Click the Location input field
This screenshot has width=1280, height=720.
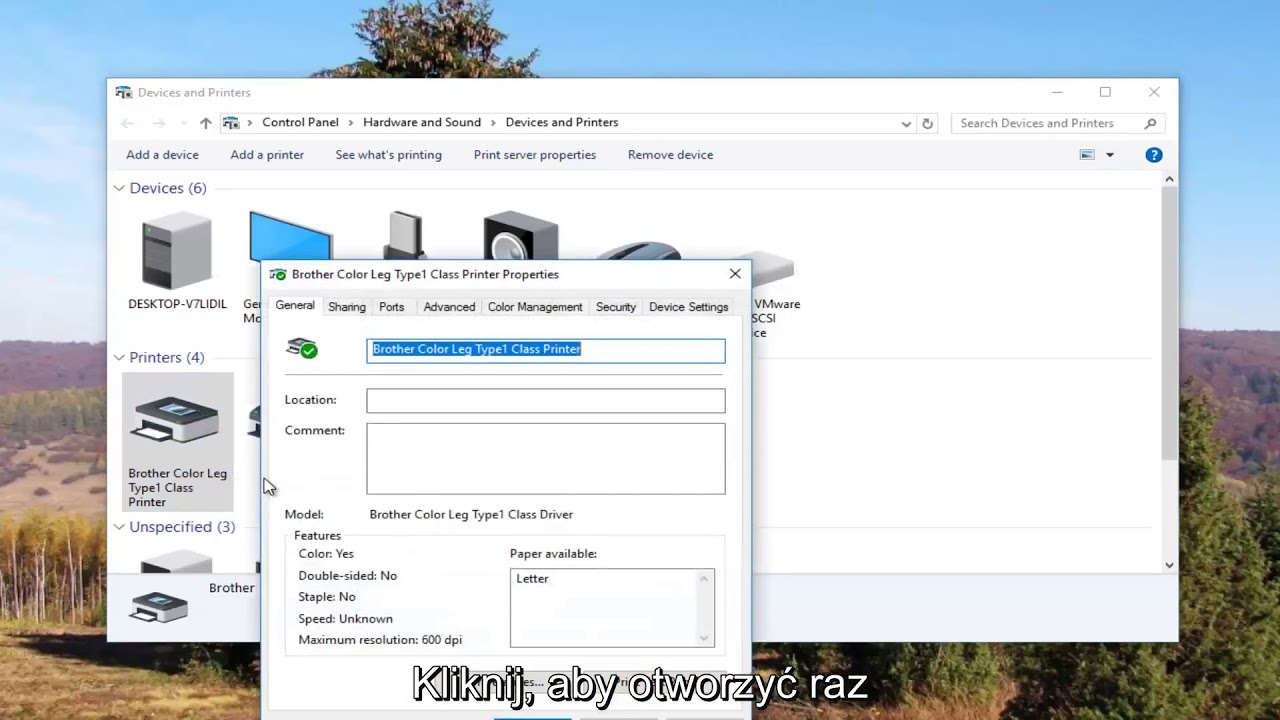click(546, 400)
